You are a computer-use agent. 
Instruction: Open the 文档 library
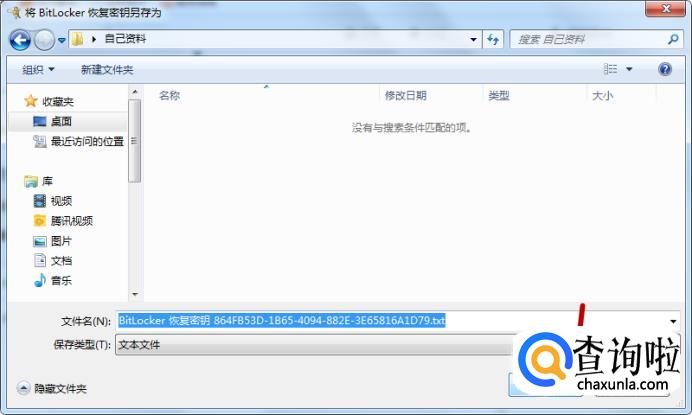(x=61, y=261)
